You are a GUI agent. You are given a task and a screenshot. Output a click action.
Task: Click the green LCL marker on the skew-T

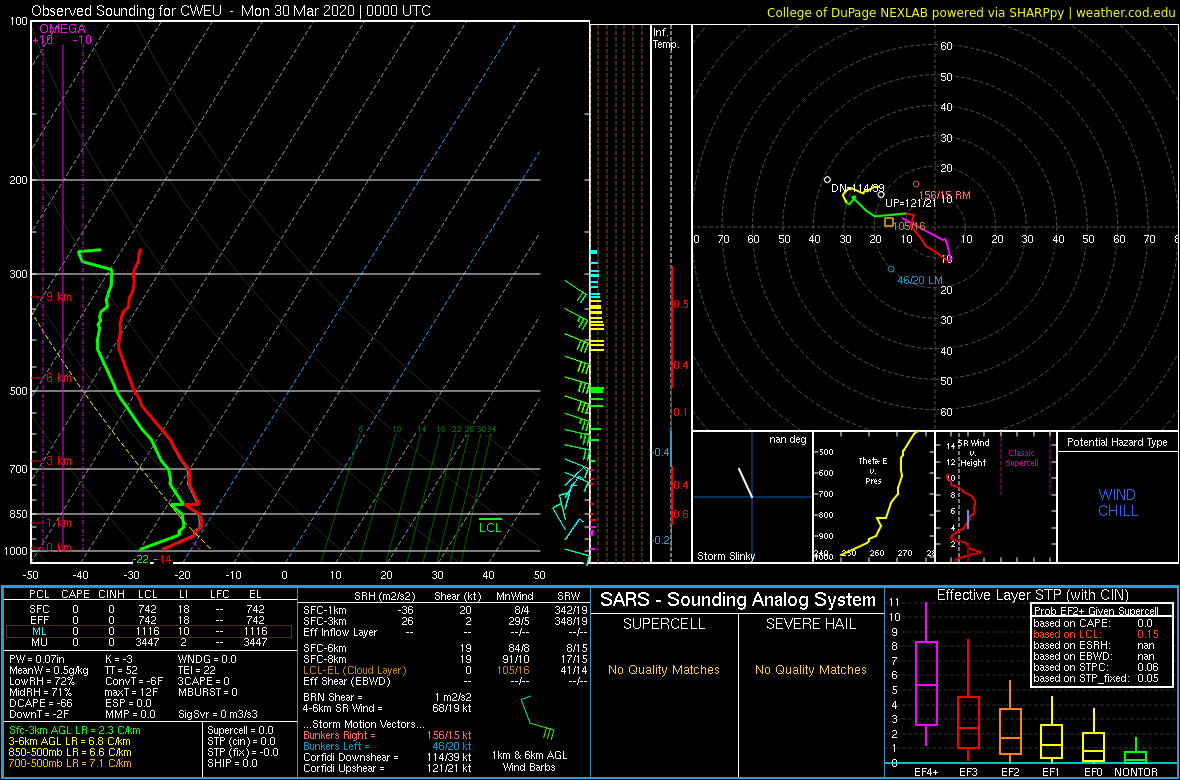point(490,525)
